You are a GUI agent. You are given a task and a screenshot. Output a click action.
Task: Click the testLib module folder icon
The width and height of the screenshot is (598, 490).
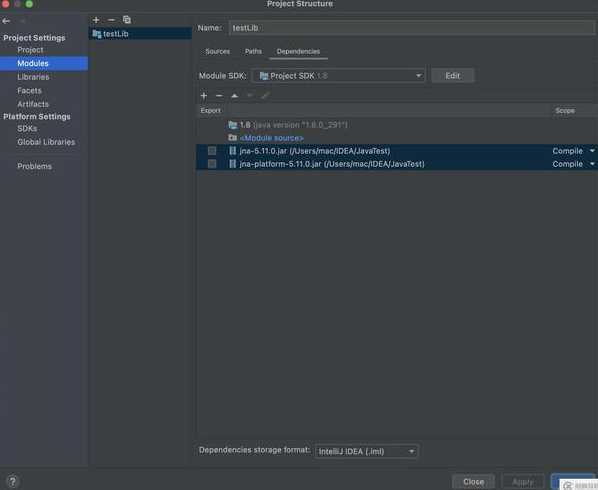pyautogui.click(x=97, y=34)
